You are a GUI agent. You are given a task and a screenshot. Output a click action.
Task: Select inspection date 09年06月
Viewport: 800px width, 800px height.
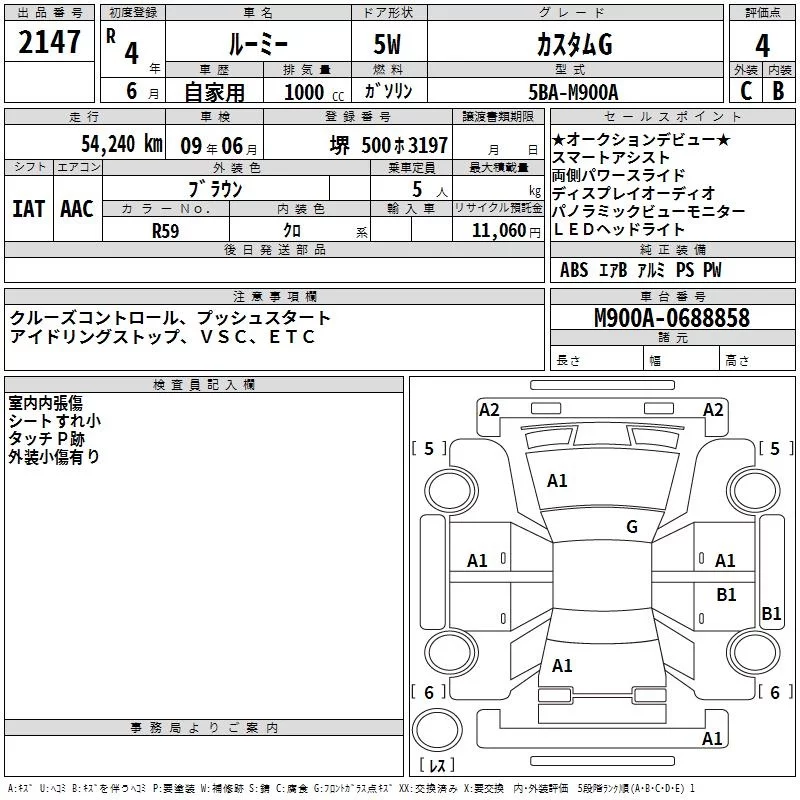[x=219, y=146]
